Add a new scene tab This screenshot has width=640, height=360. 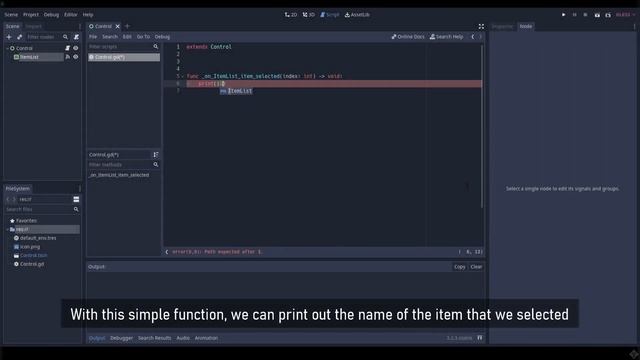[x=127, y=26]
